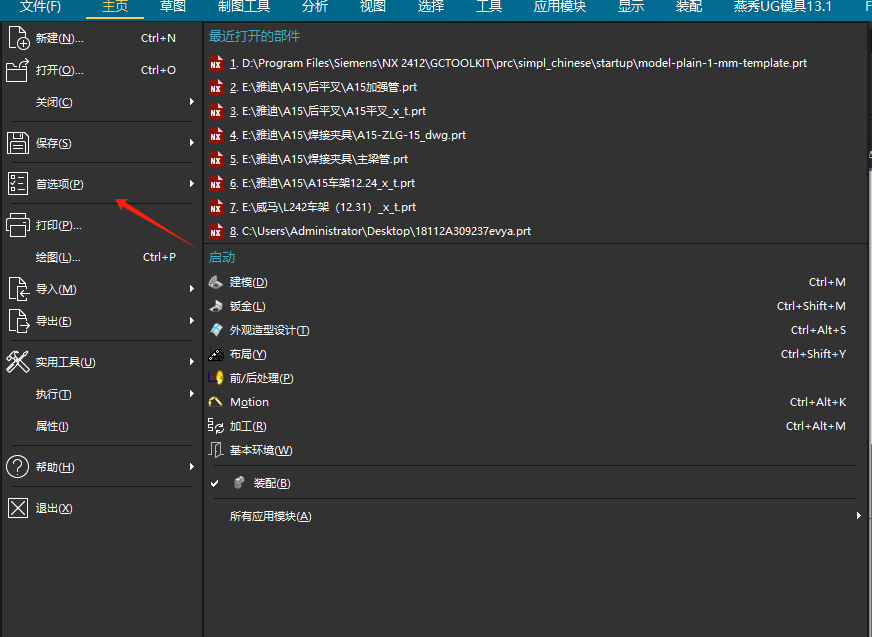Click the Exit X icon
Screen dimensions: 872x637
click(x=18, y=508)
